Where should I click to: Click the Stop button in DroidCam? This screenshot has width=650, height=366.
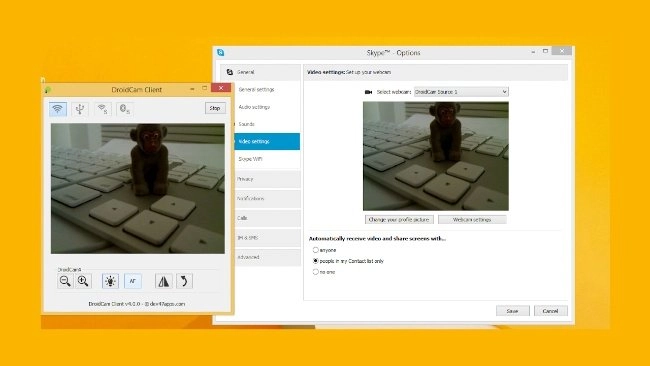[x=215, y=108]
